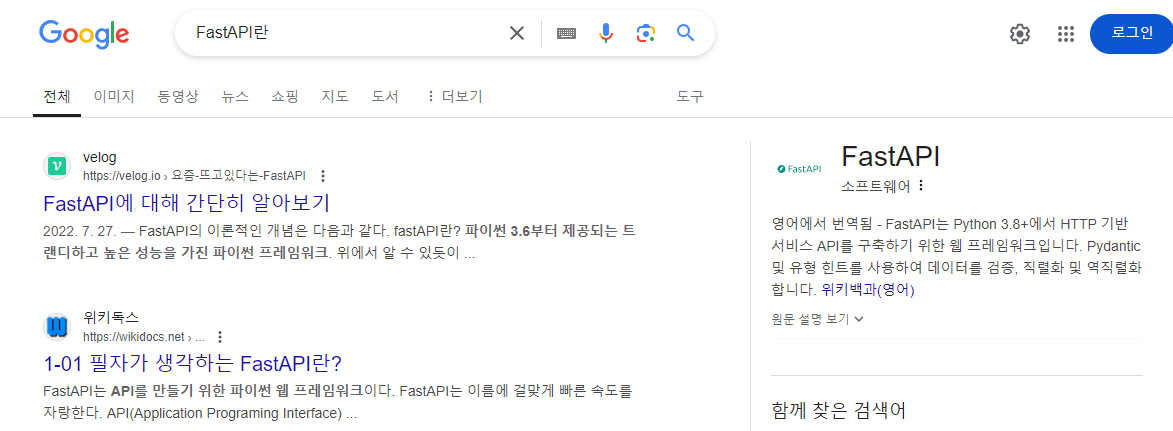This screenshot has height=431, width=1173.
Task: Open '1-01 필자가 생각하는 FastAPI란?' result
Action: click(x=193, y=364)
